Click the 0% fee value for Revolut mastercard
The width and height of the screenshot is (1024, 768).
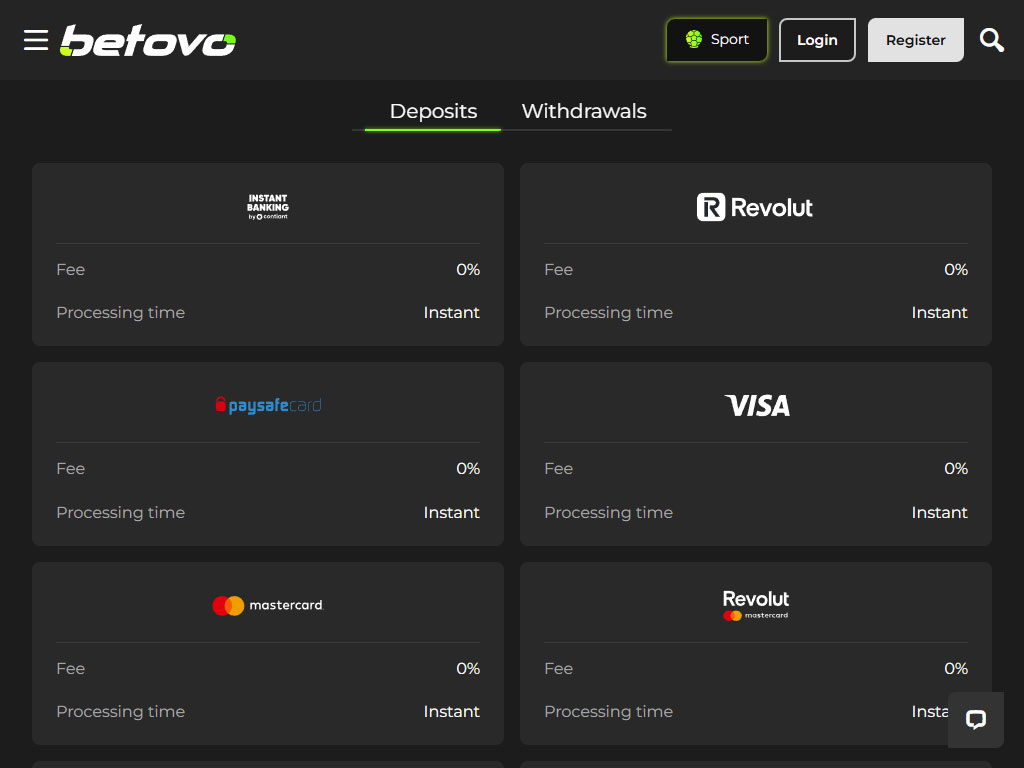955,669
